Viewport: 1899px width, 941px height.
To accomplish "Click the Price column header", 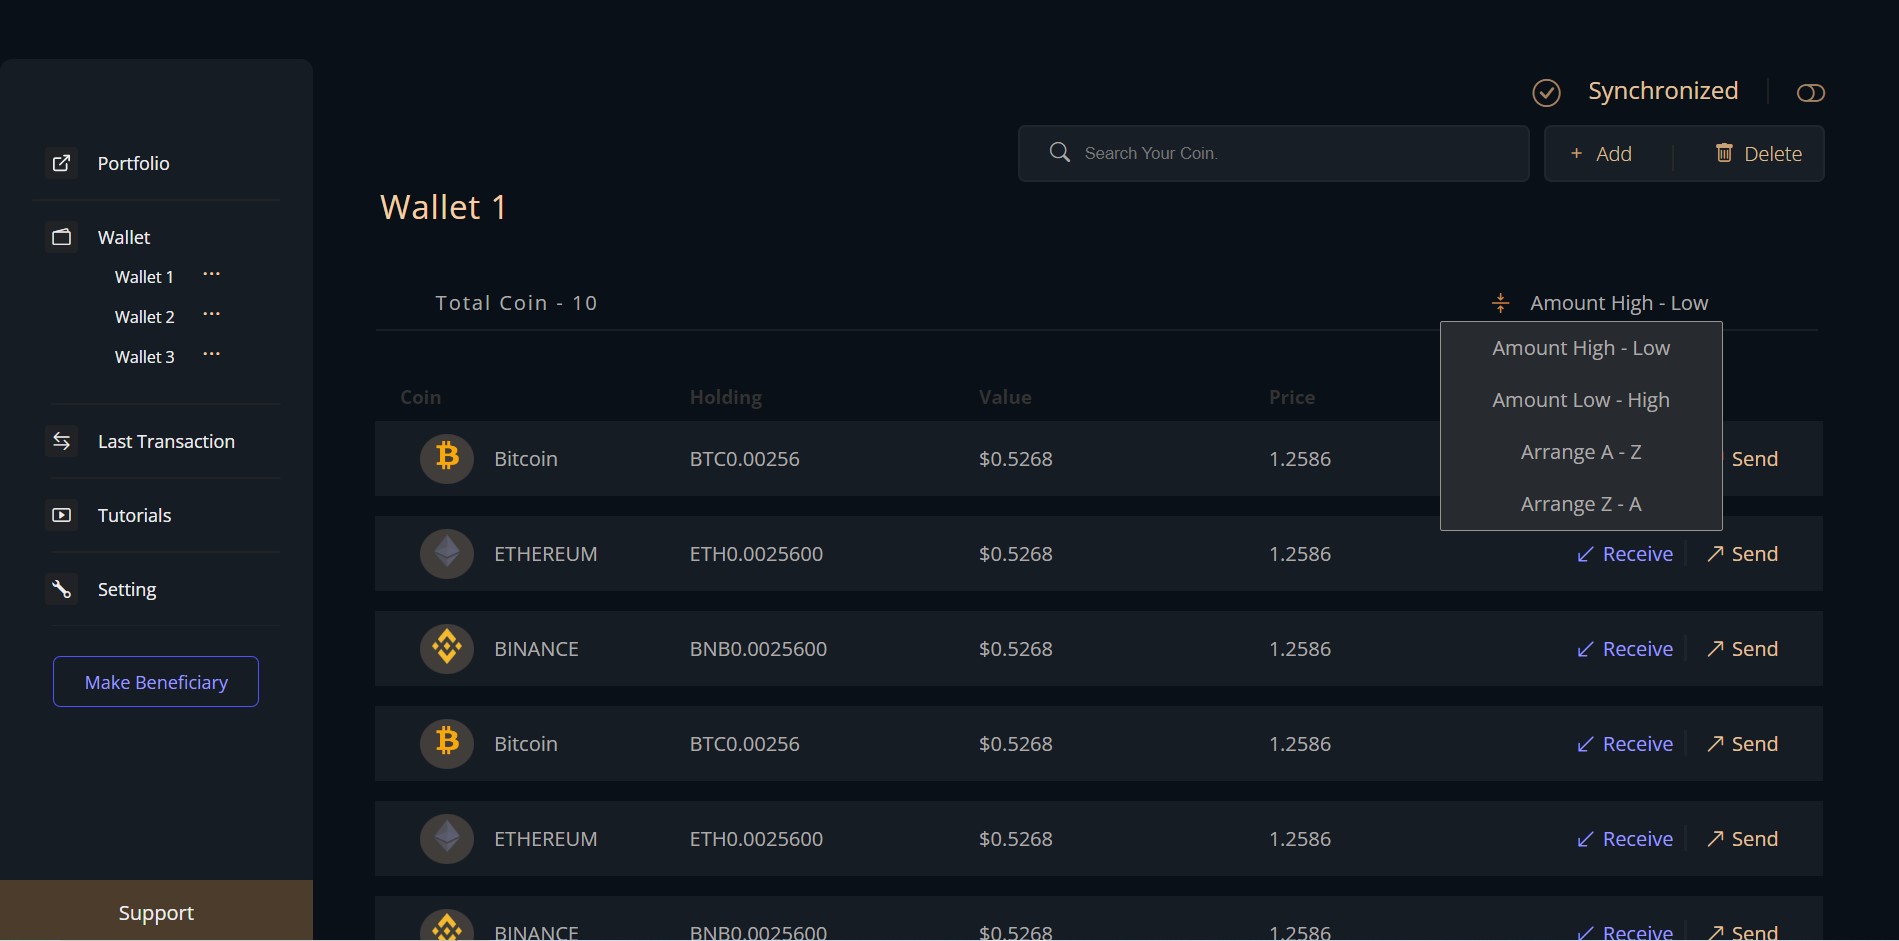I will click(1291, 397).
